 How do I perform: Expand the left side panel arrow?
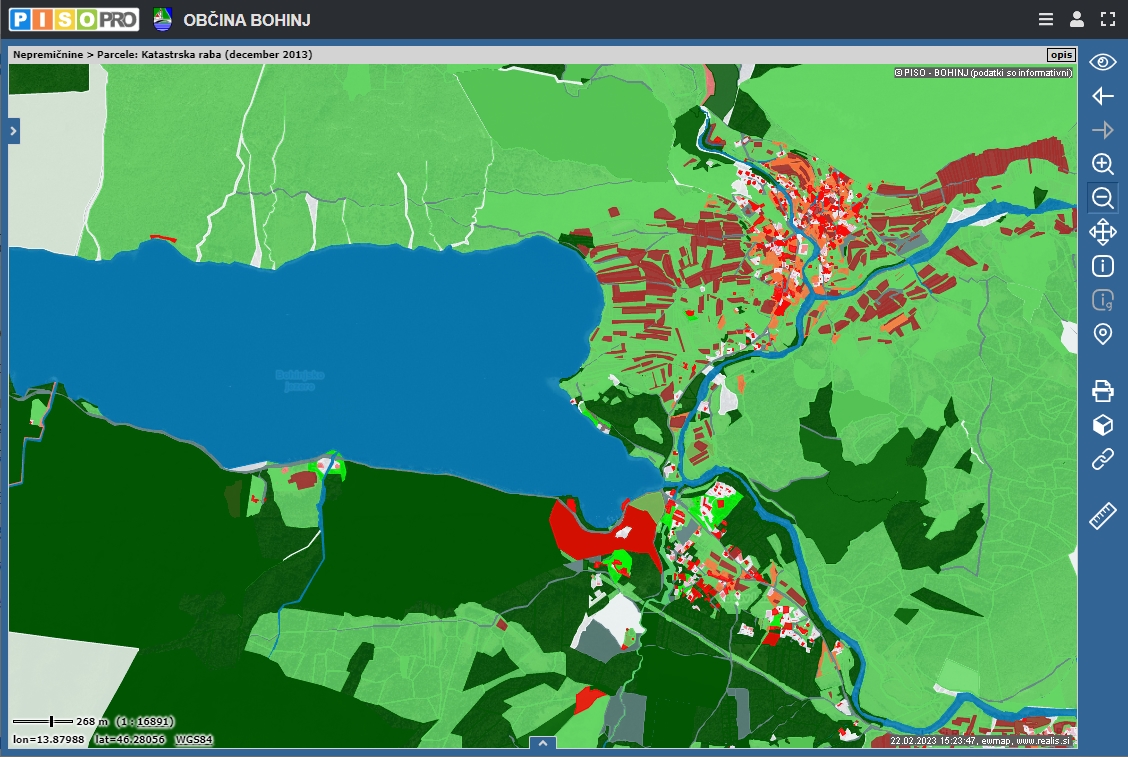coord(14,130)
